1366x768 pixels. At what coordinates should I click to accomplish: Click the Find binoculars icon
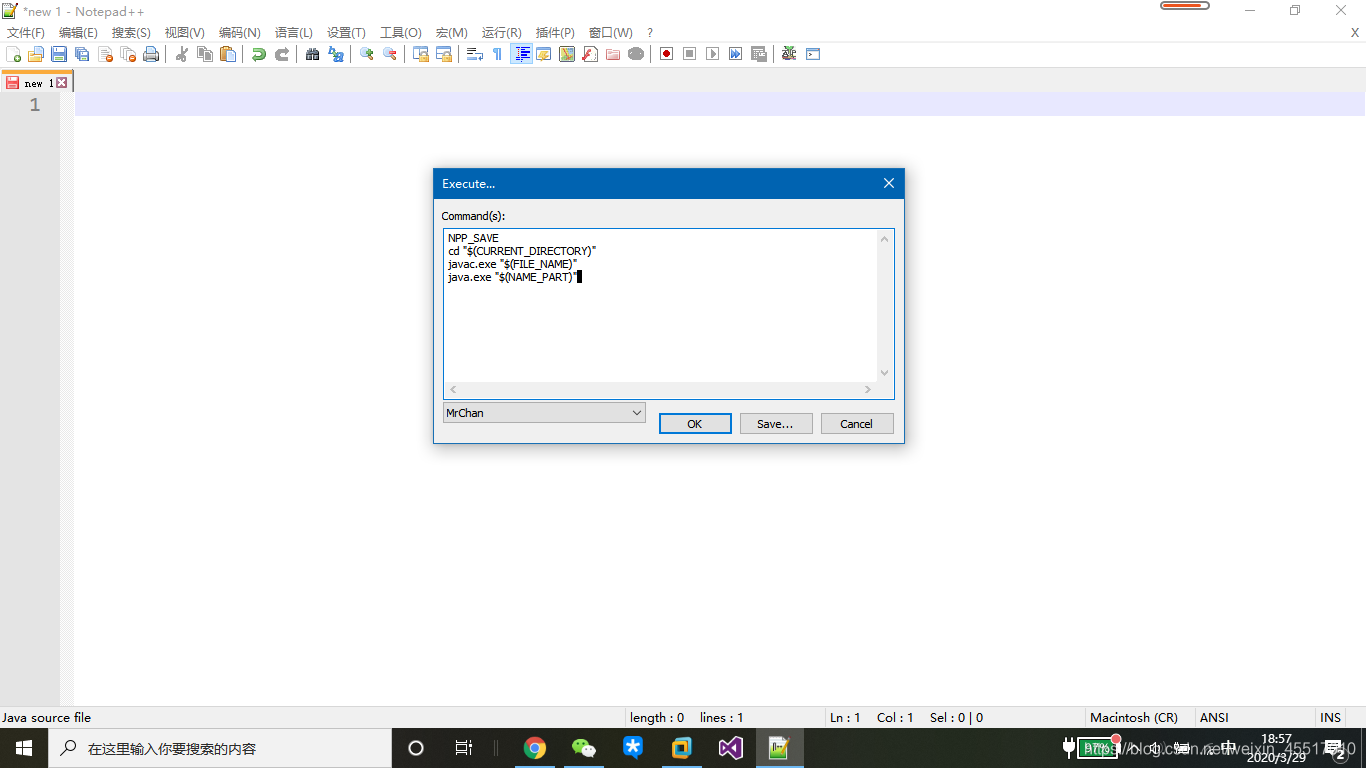[x=313, y=54]
